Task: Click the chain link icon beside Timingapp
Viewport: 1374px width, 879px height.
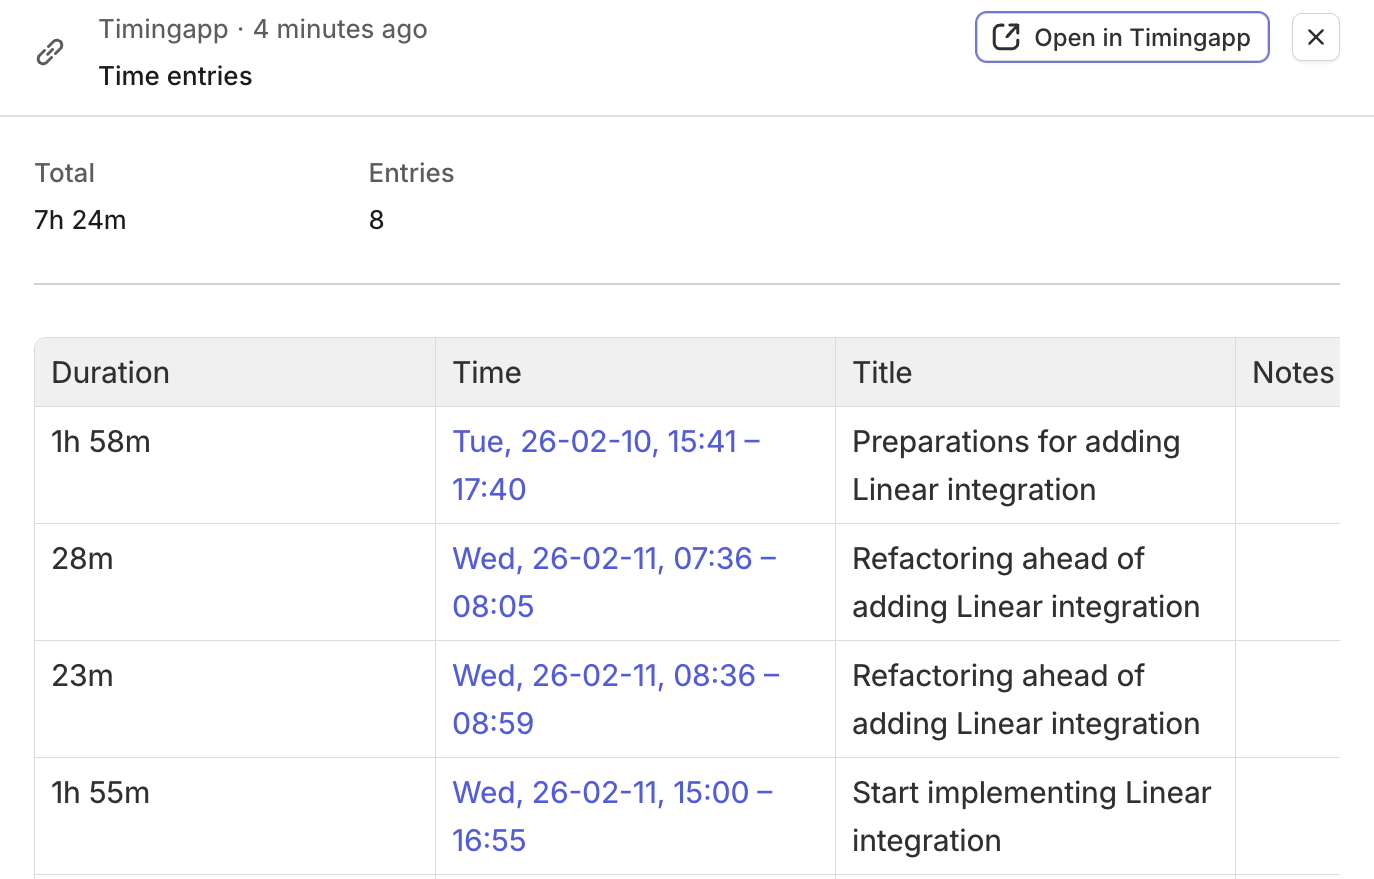Action: pyautogui.click(x=50, y=52)
